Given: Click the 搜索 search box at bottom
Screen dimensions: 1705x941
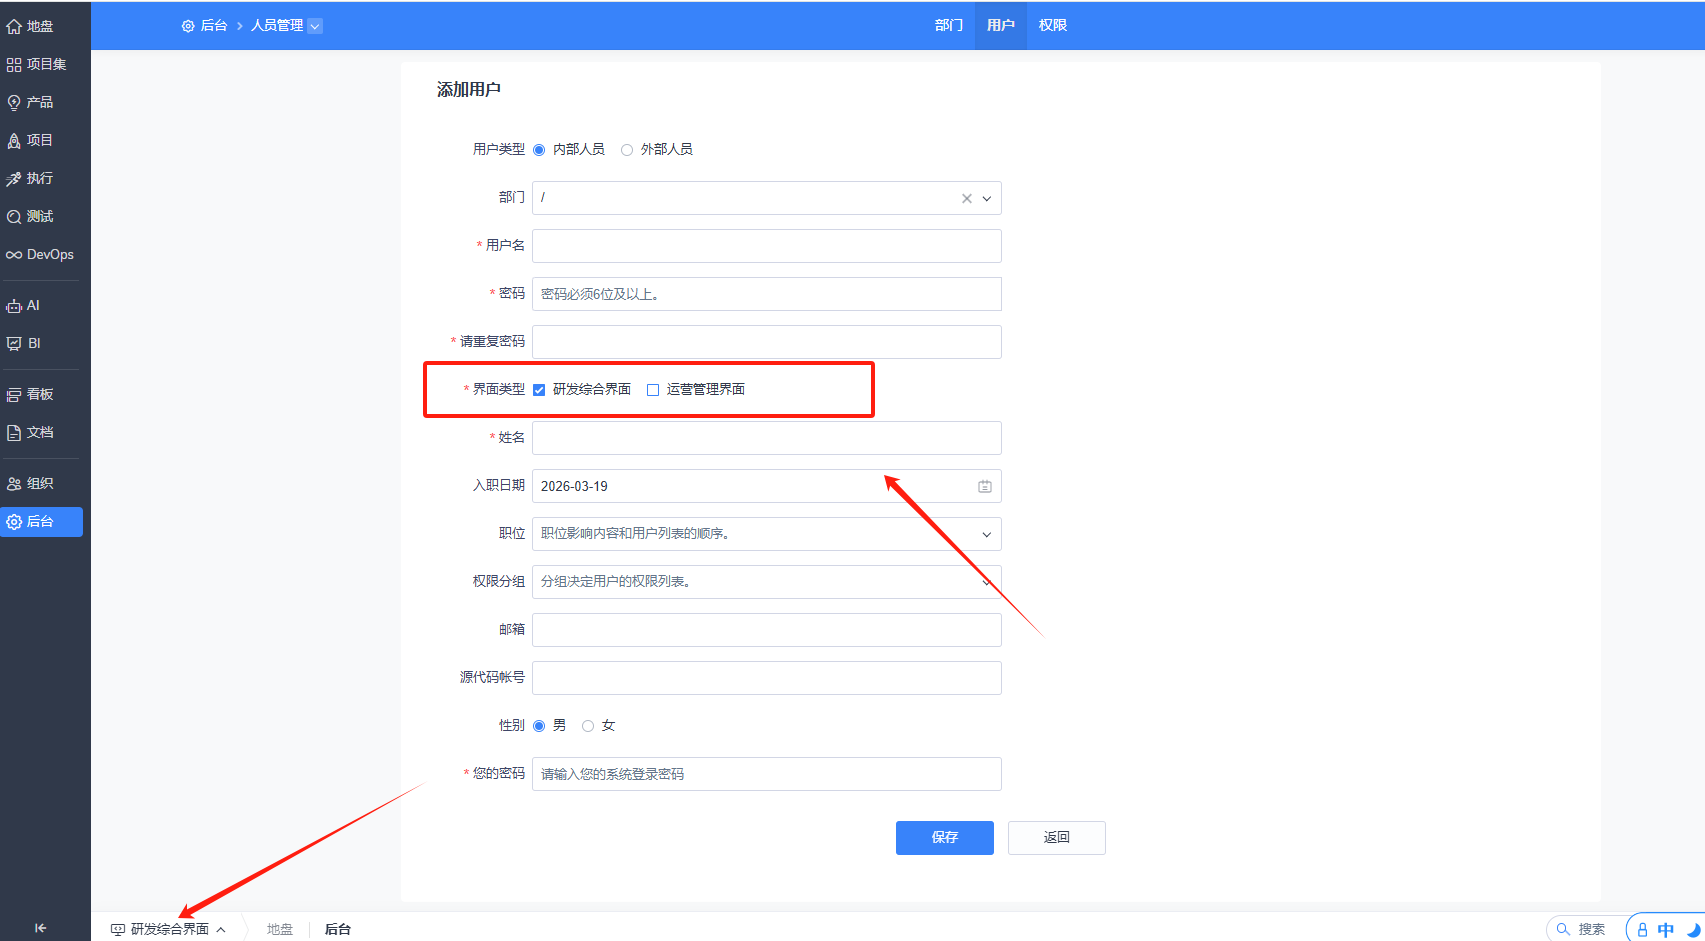Looking at the screenshot, I should tap(1585, 929).
